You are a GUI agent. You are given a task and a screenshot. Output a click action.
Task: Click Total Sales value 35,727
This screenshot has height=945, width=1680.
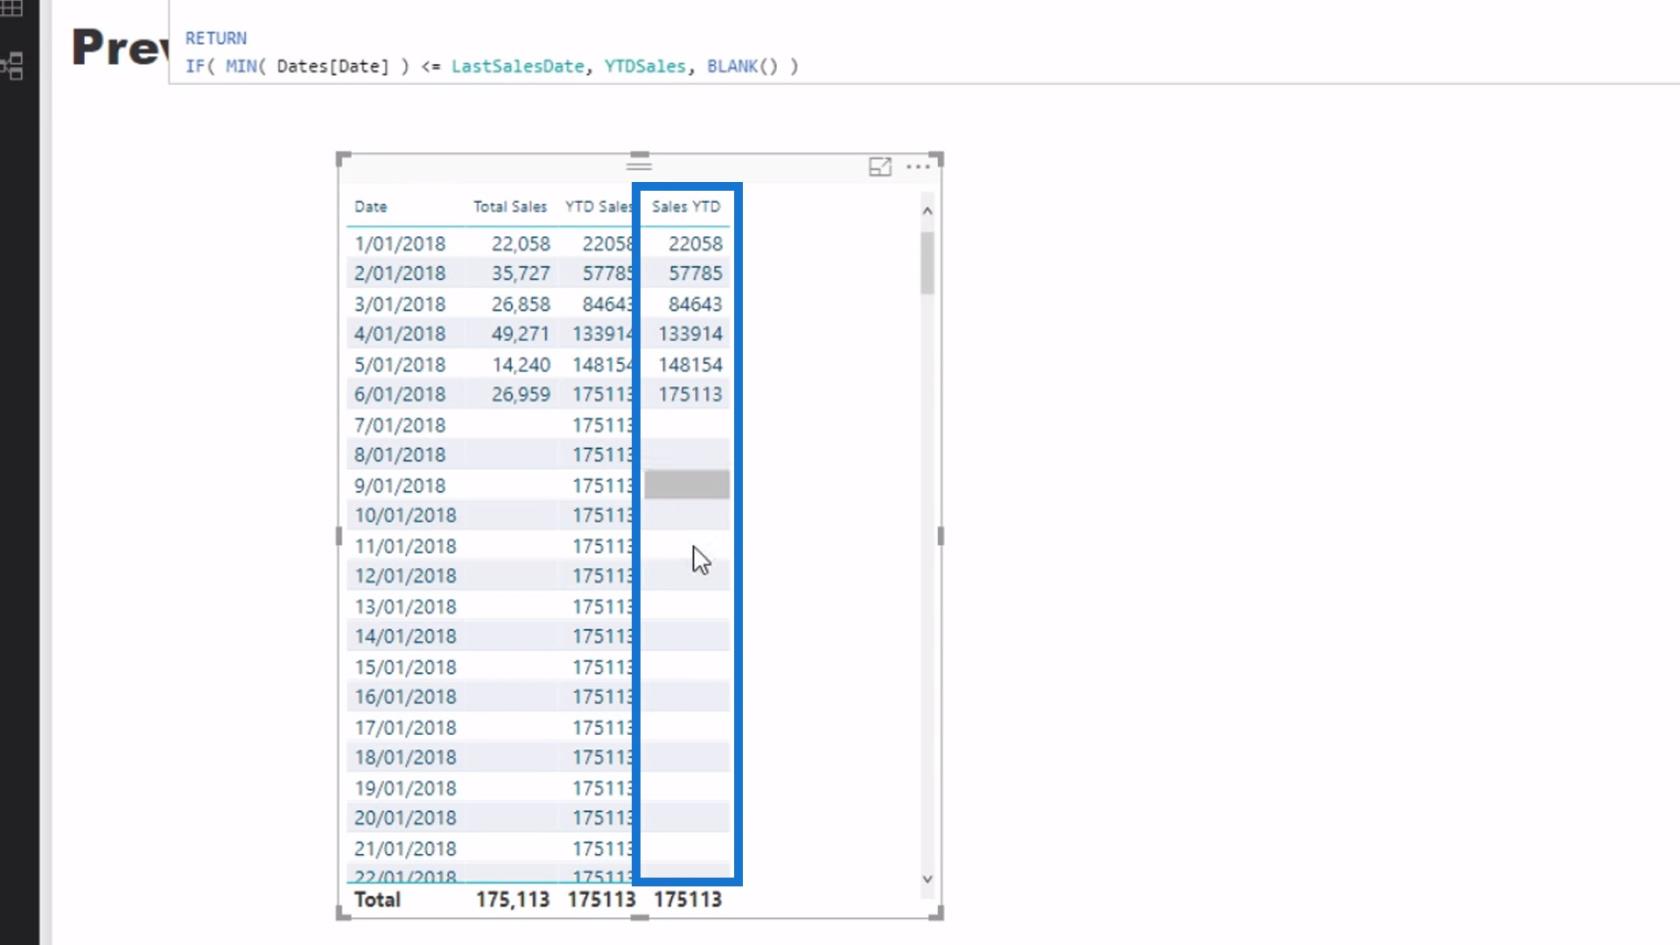pyautogui.click(x=521, y=273)
